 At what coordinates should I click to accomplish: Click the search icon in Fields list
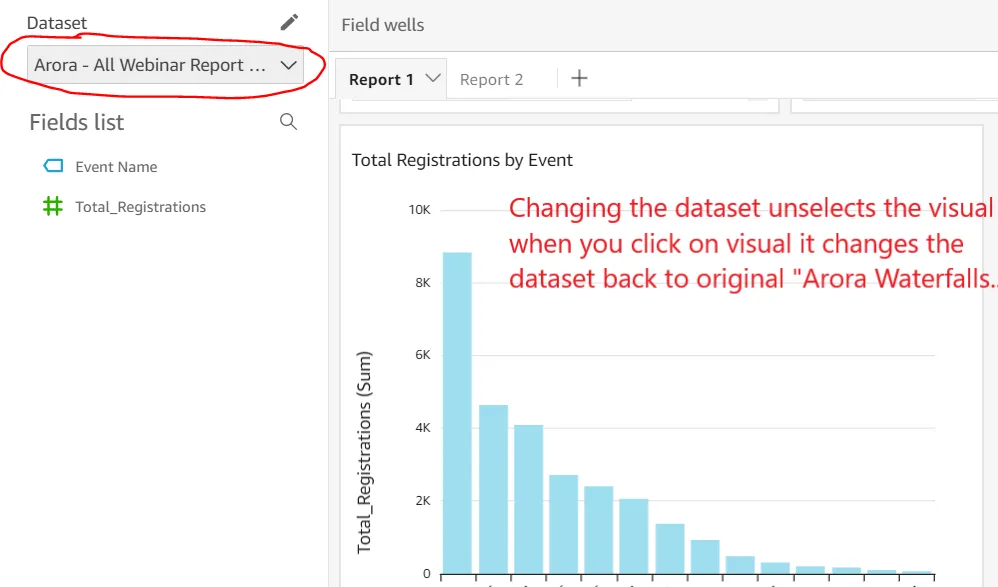288,122
